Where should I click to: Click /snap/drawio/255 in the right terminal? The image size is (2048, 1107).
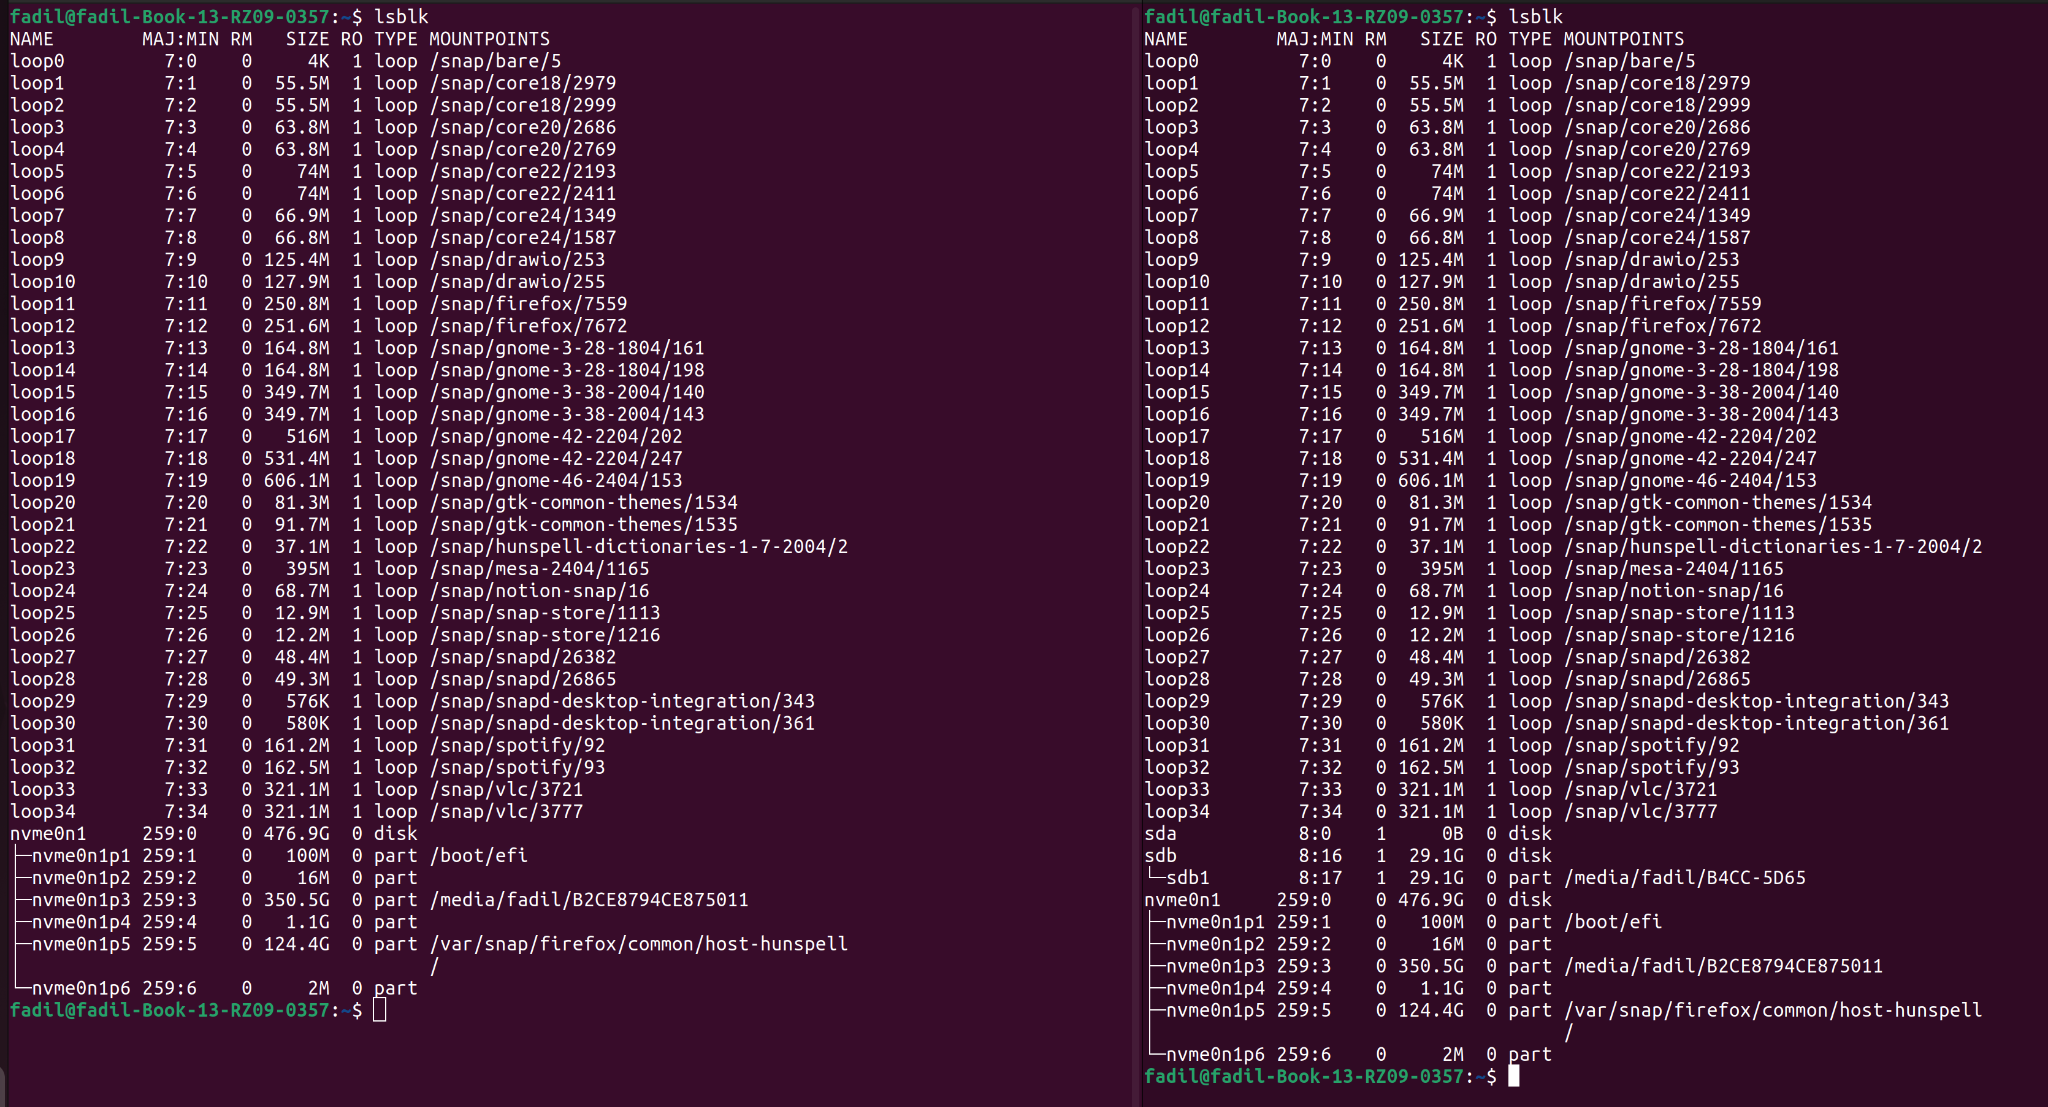pyautogui.click(x=1652, y=282)
